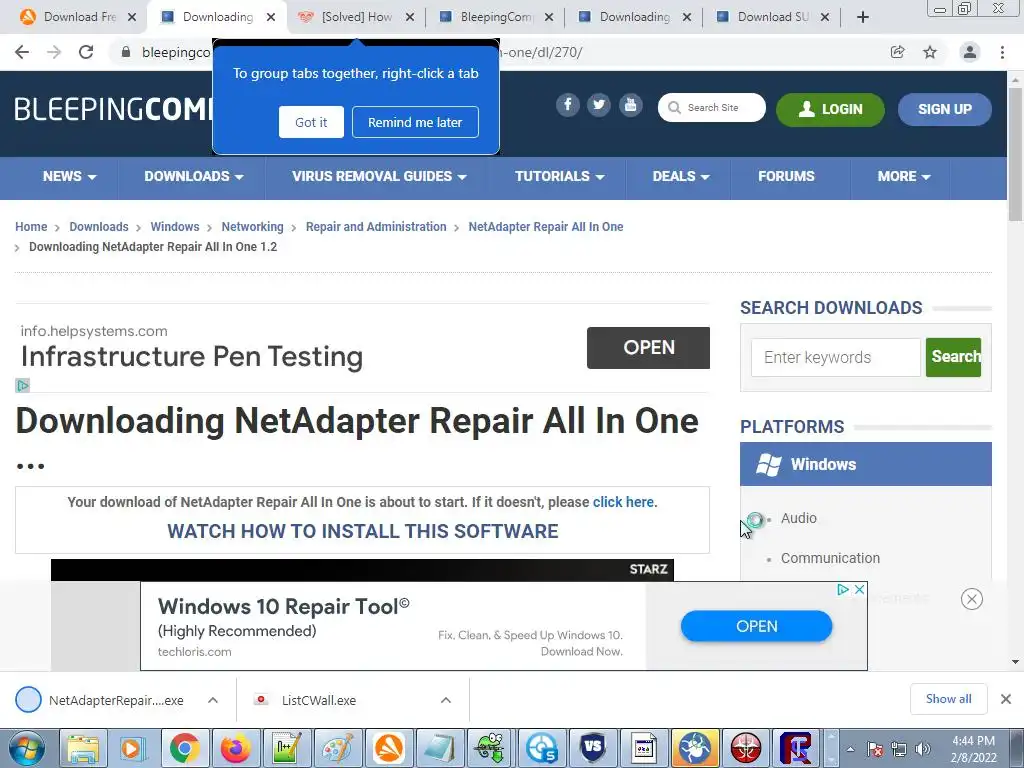Open the Twitter social icon
The width and height of the screenshot is (1024, 768).
598,105
